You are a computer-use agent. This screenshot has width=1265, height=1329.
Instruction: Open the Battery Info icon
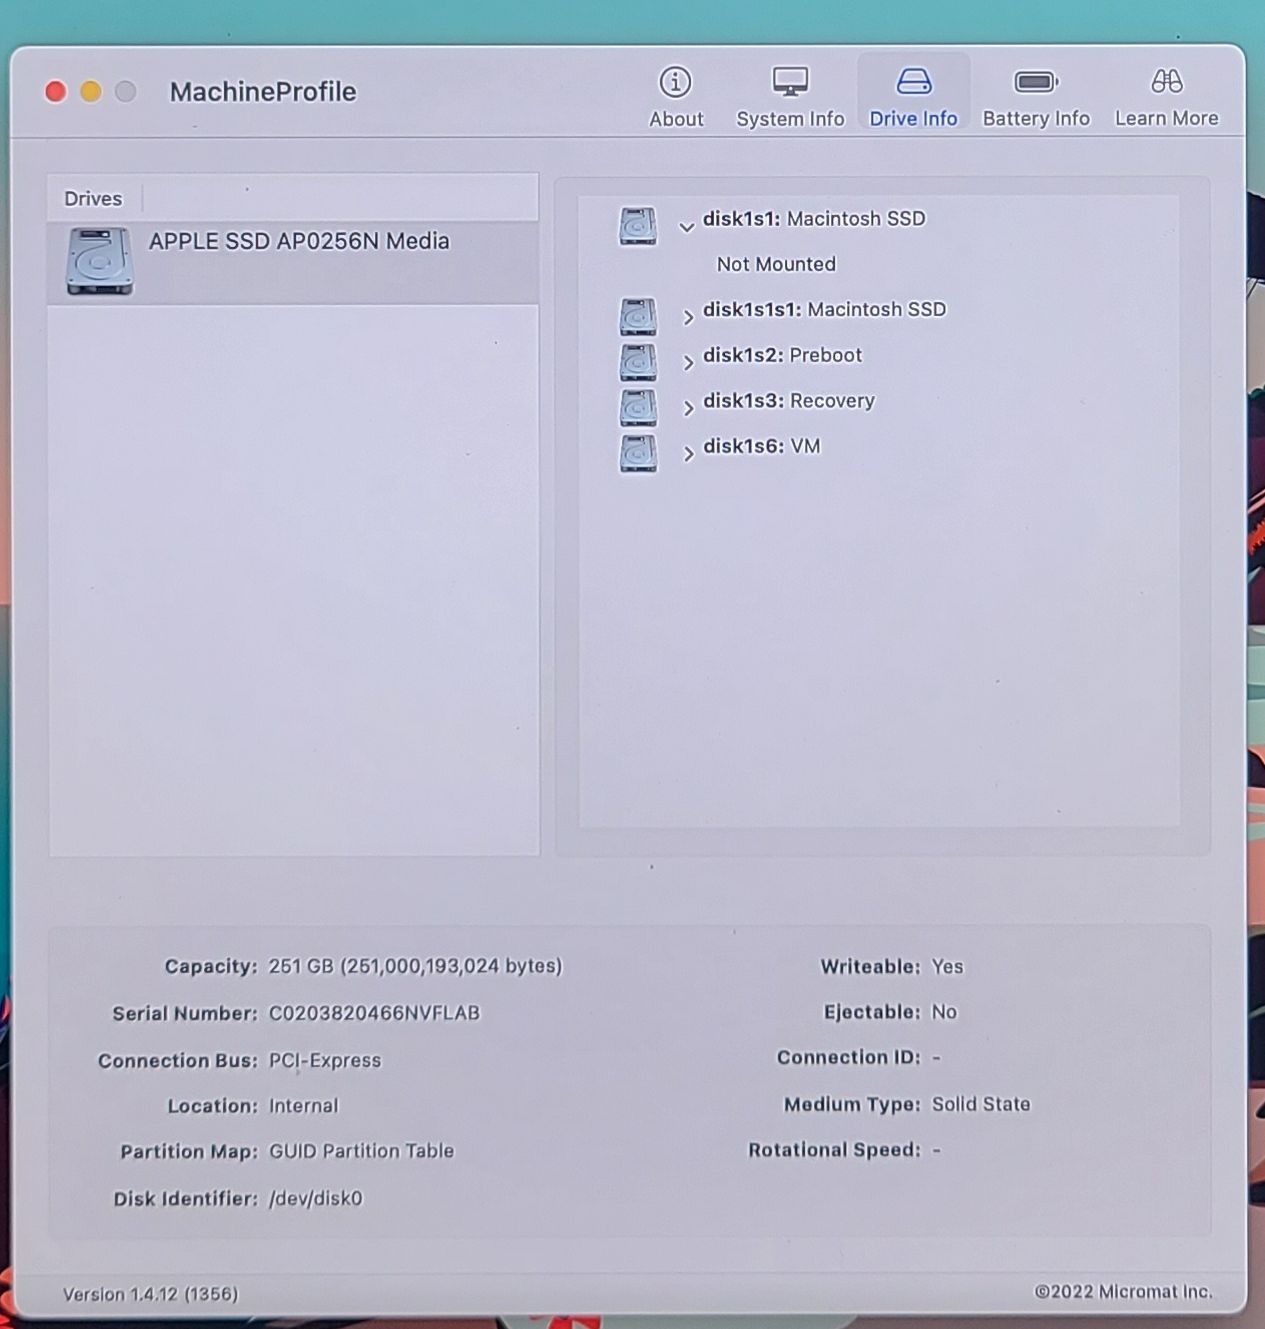tap(1035, 82)
